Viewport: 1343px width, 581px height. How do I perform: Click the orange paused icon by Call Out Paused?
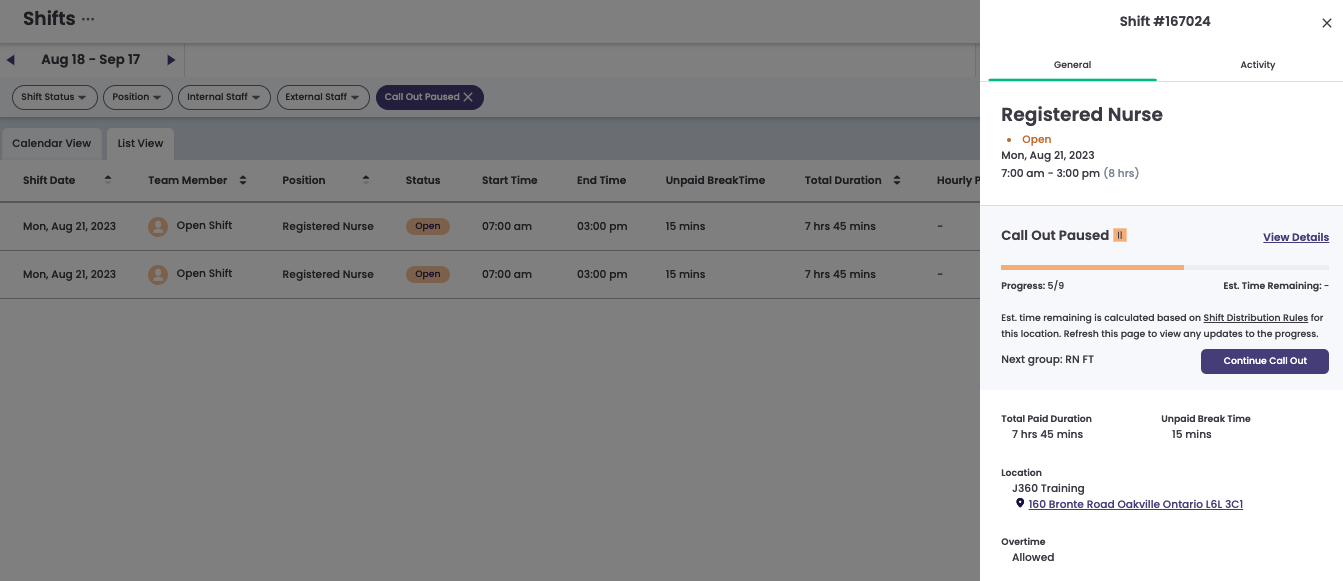pyautogui.click(x=1120, y=236)
